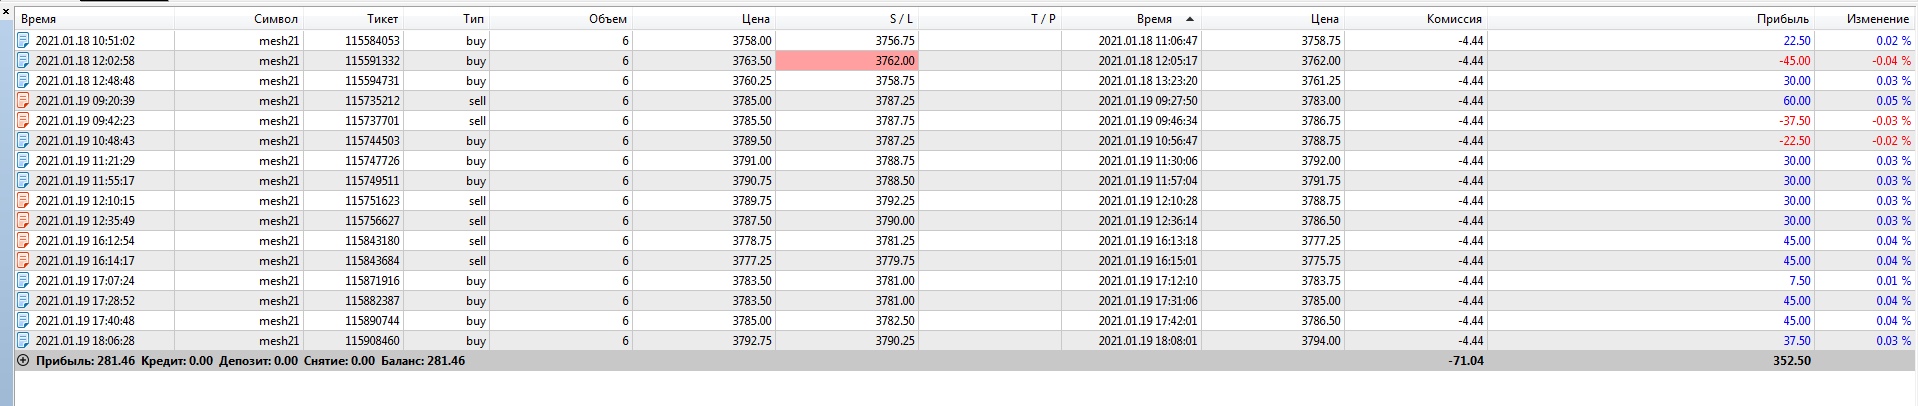Click the buy order icon for ticket 115871916
The image size is (1918, 406).
pos(24,281)
